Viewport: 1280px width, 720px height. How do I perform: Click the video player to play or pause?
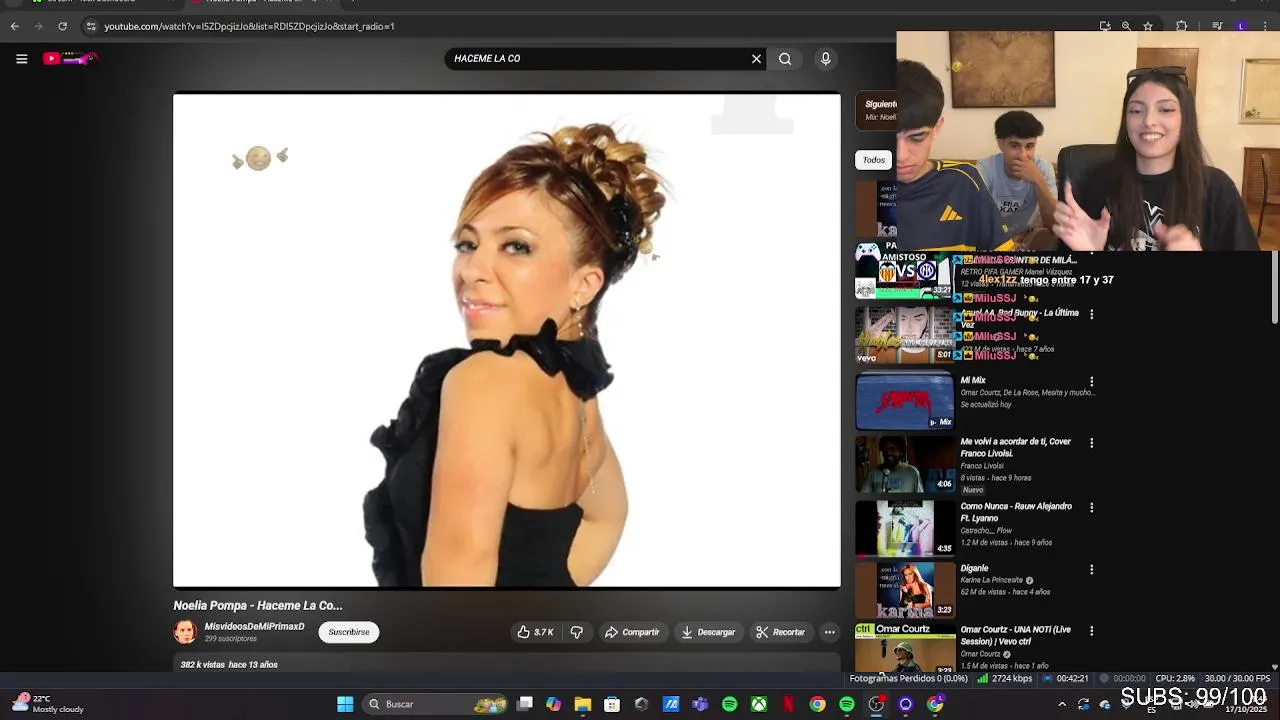click(x=507, y=341)
